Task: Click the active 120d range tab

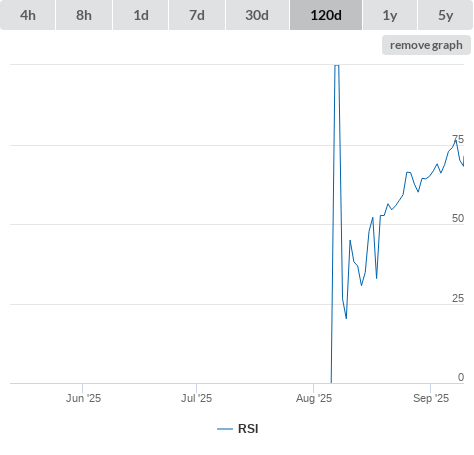Action: [326, 15]
